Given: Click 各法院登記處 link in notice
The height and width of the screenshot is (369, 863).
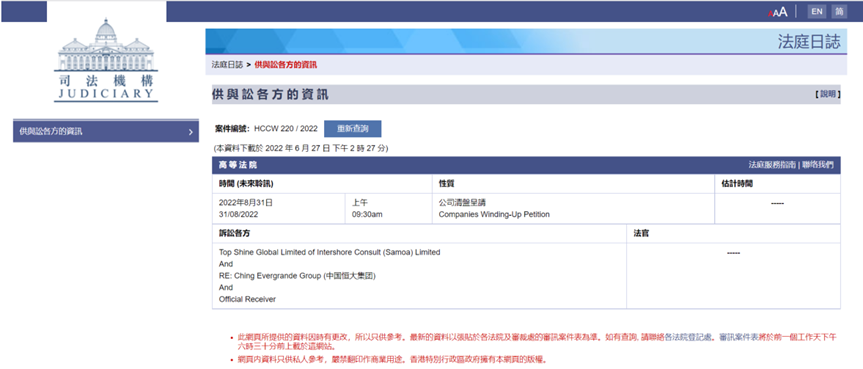Looking at the screenshot, I should tap(688, 338).
